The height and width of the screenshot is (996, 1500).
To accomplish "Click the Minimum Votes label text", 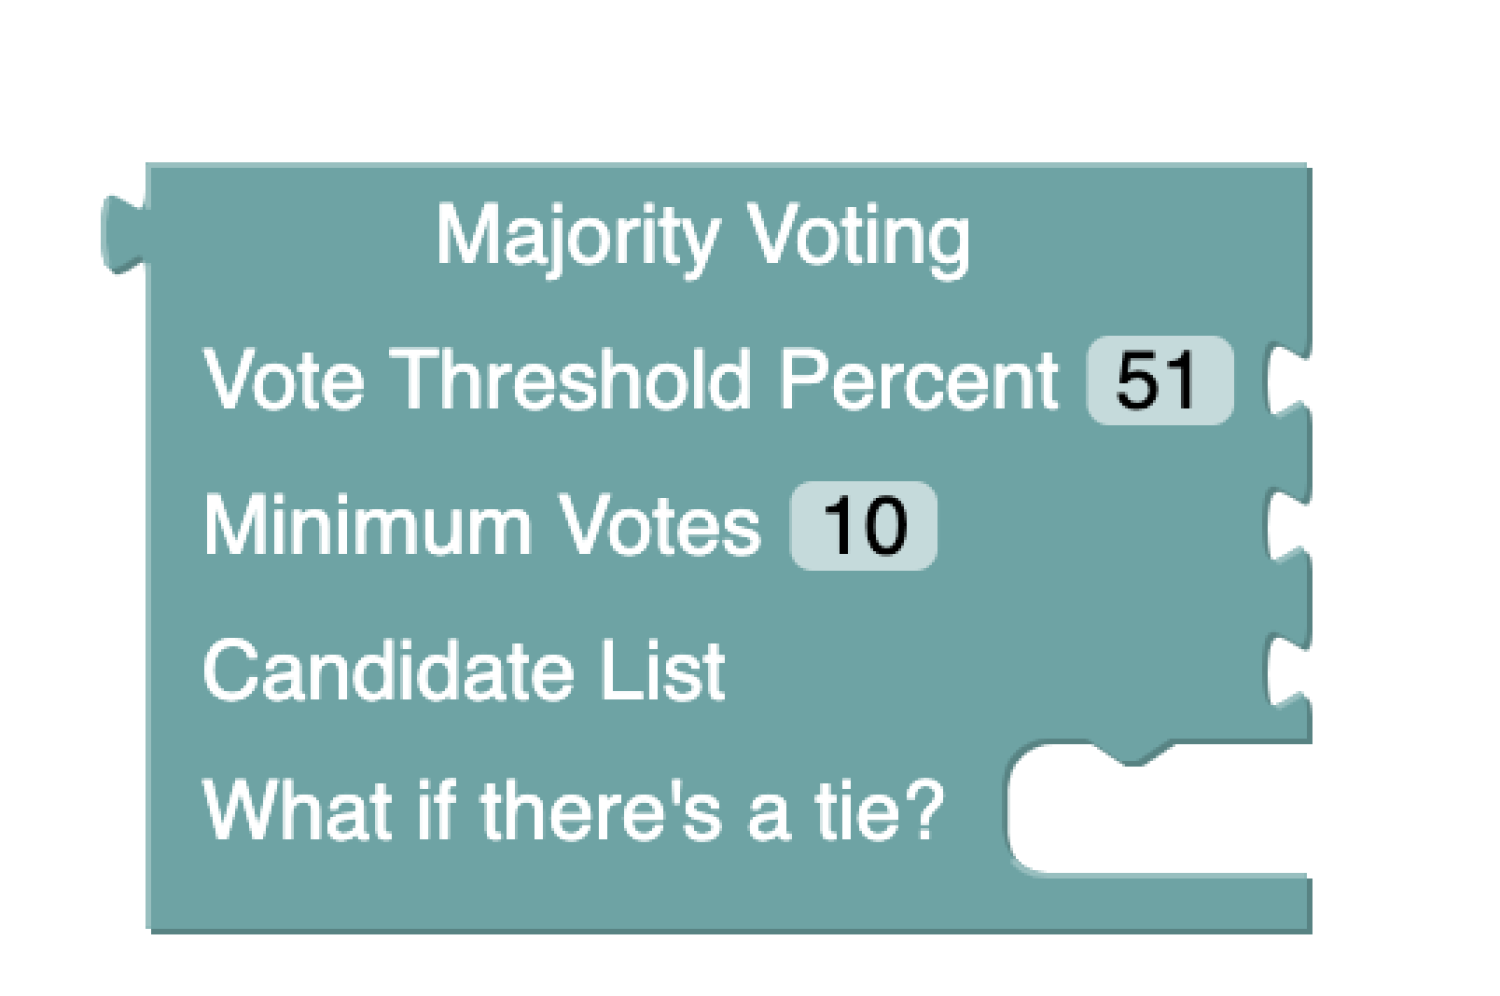I will (x=481, y=526).
